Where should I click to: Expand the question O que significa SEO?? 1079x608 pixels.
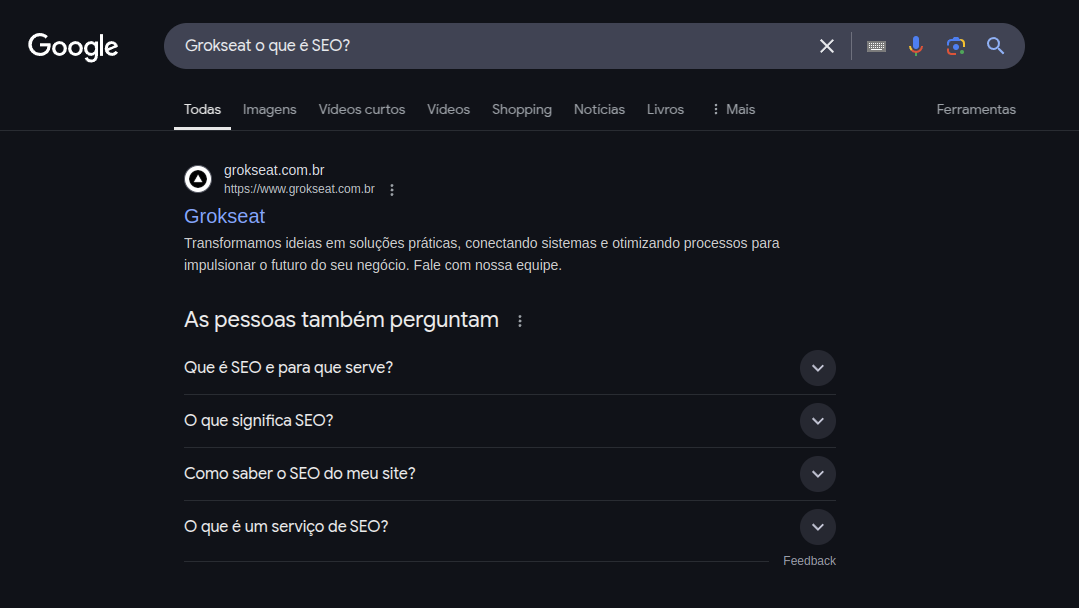click(817, 421)
